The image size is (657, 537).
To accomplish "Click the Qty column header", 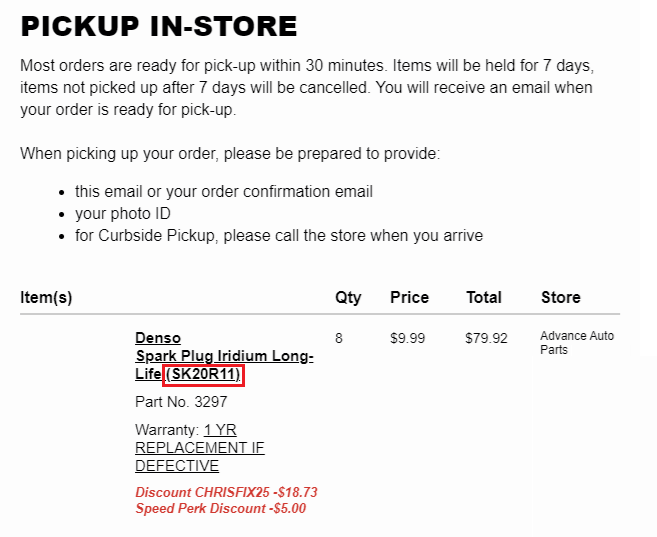I will 348,298.
